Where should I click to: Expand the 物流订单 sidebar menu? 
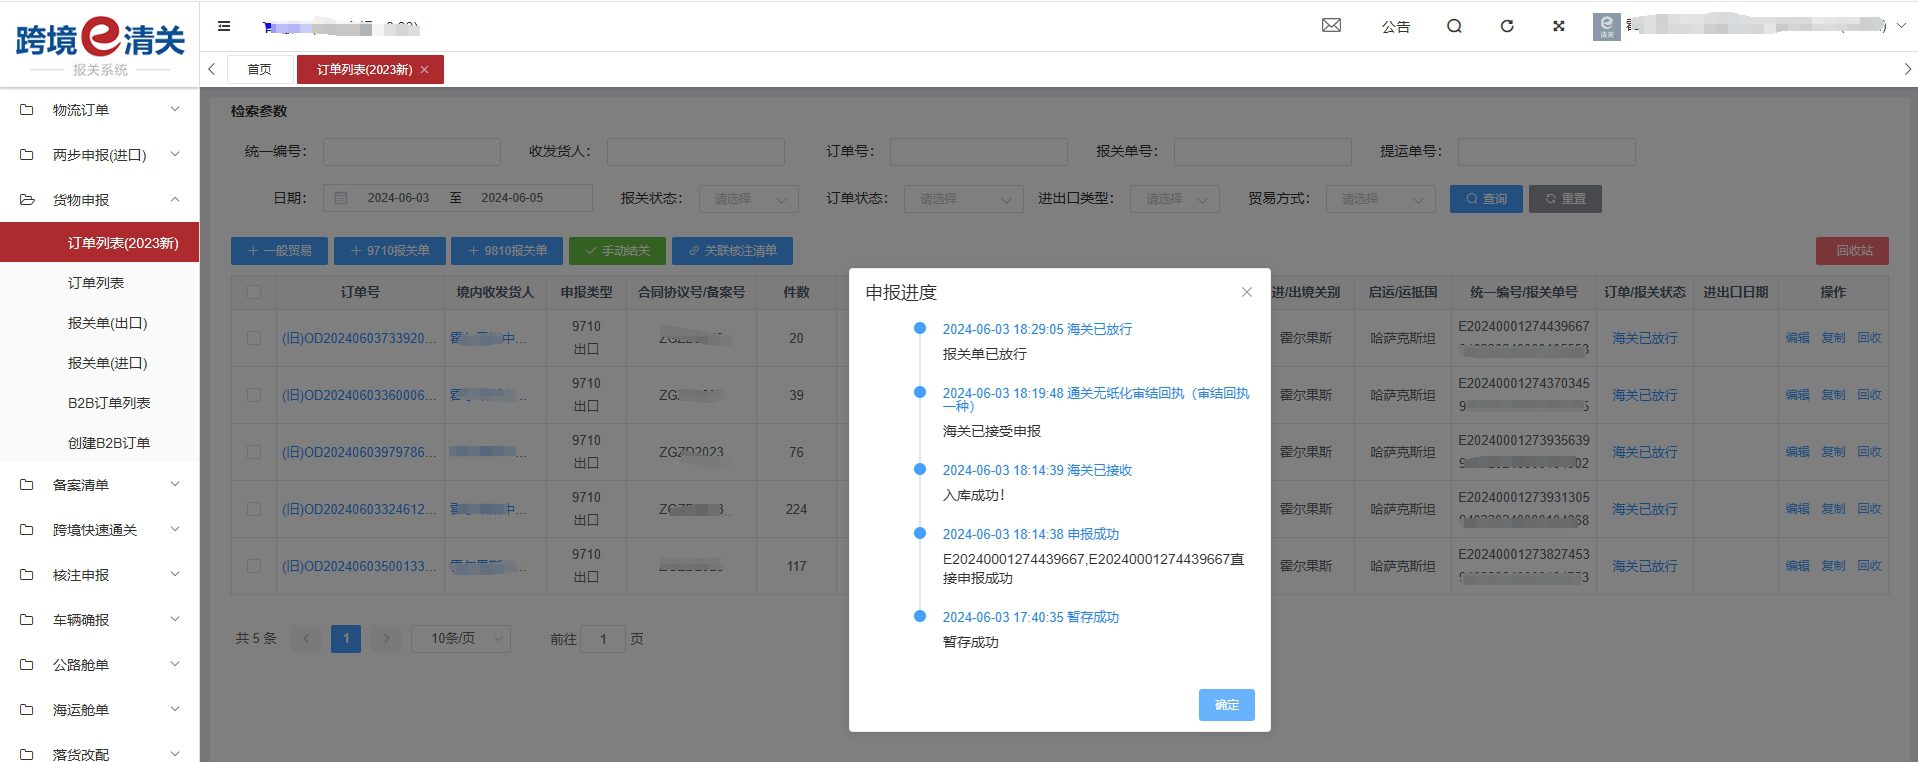point(100,110)
